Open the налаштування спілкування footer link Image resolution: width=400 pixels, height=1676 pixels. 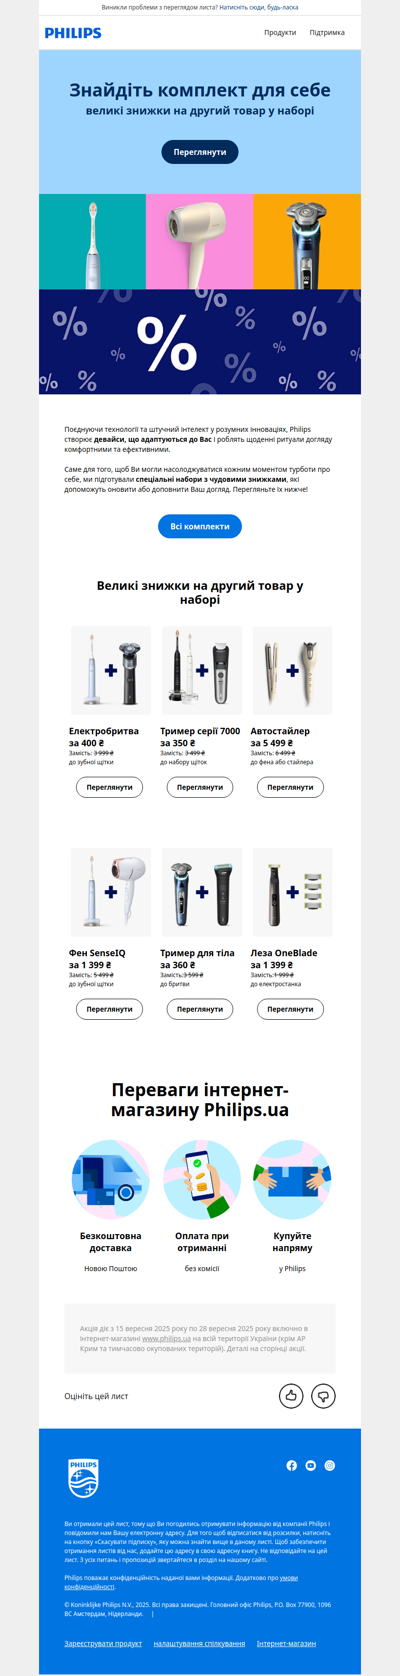point(199,1643)
